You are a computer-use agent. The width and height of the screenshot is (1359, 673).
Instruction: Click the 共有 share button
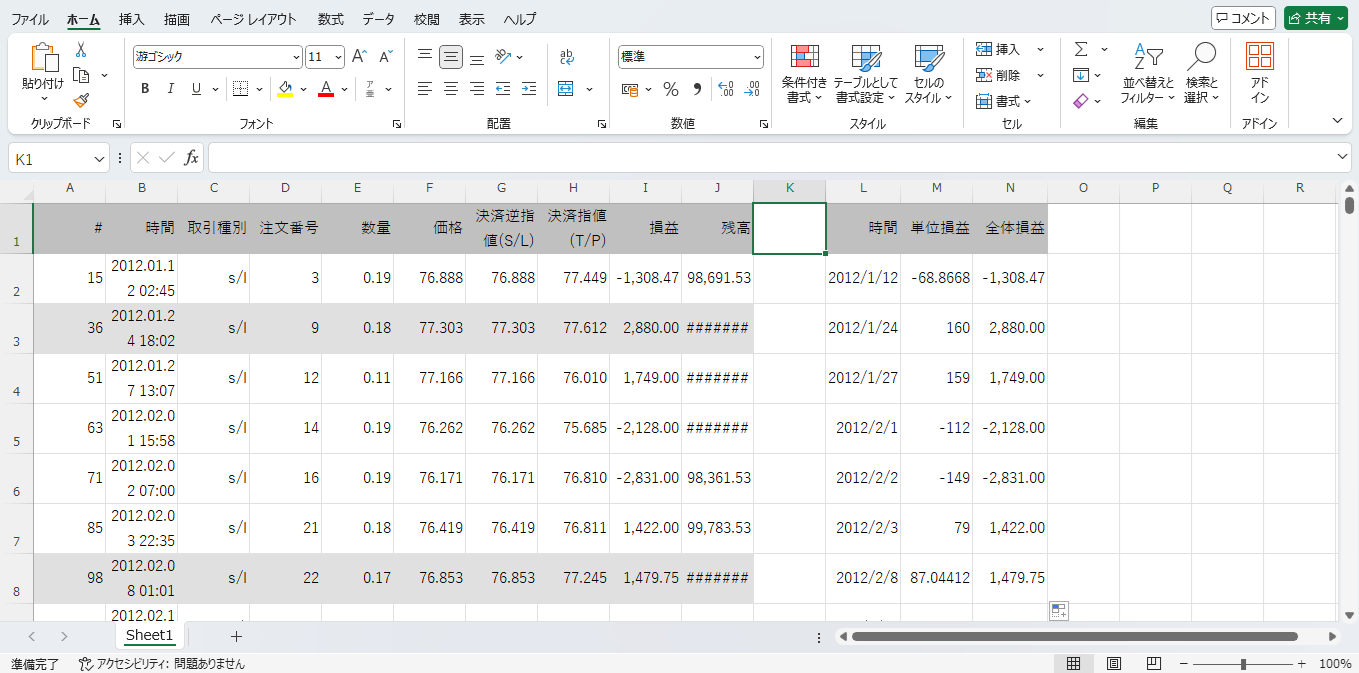click(x=1316, y=18)
